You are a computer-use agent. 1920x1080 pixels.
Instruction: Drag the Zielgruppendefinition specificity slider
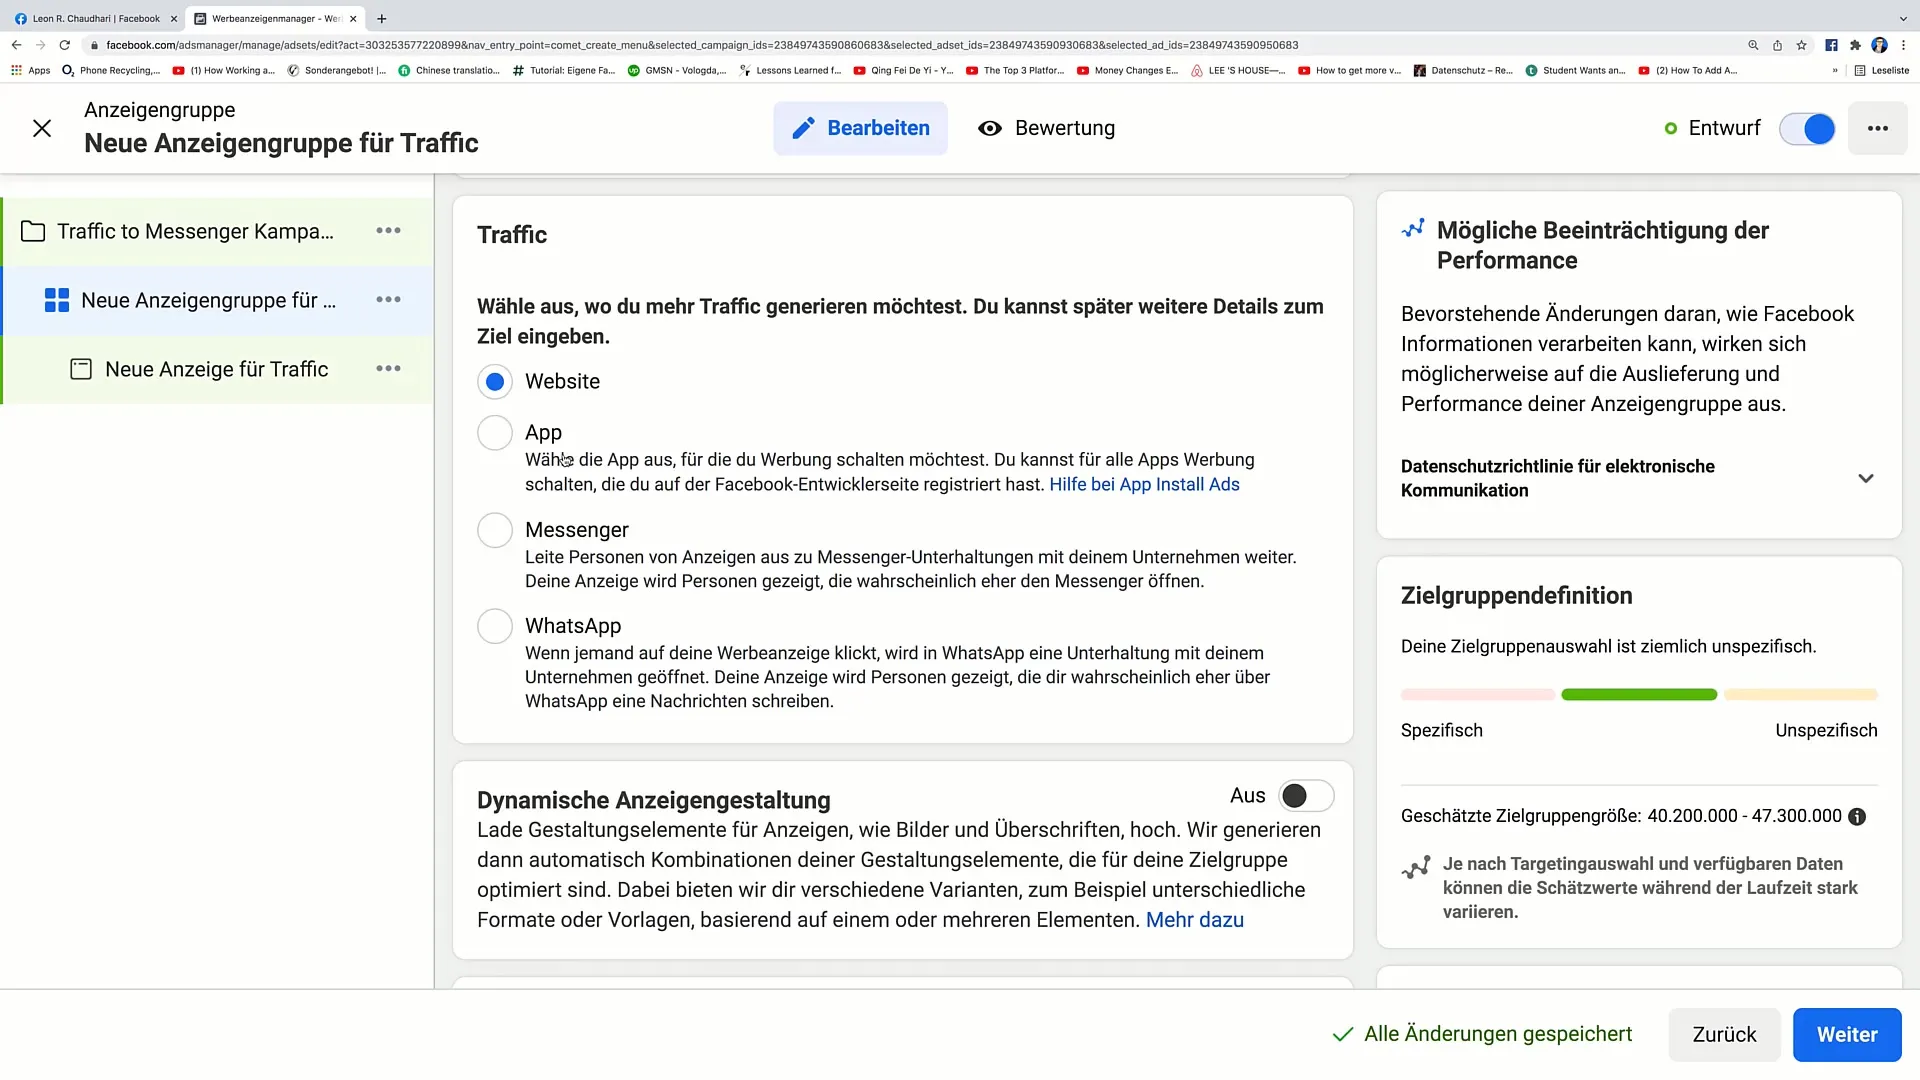1642,695
